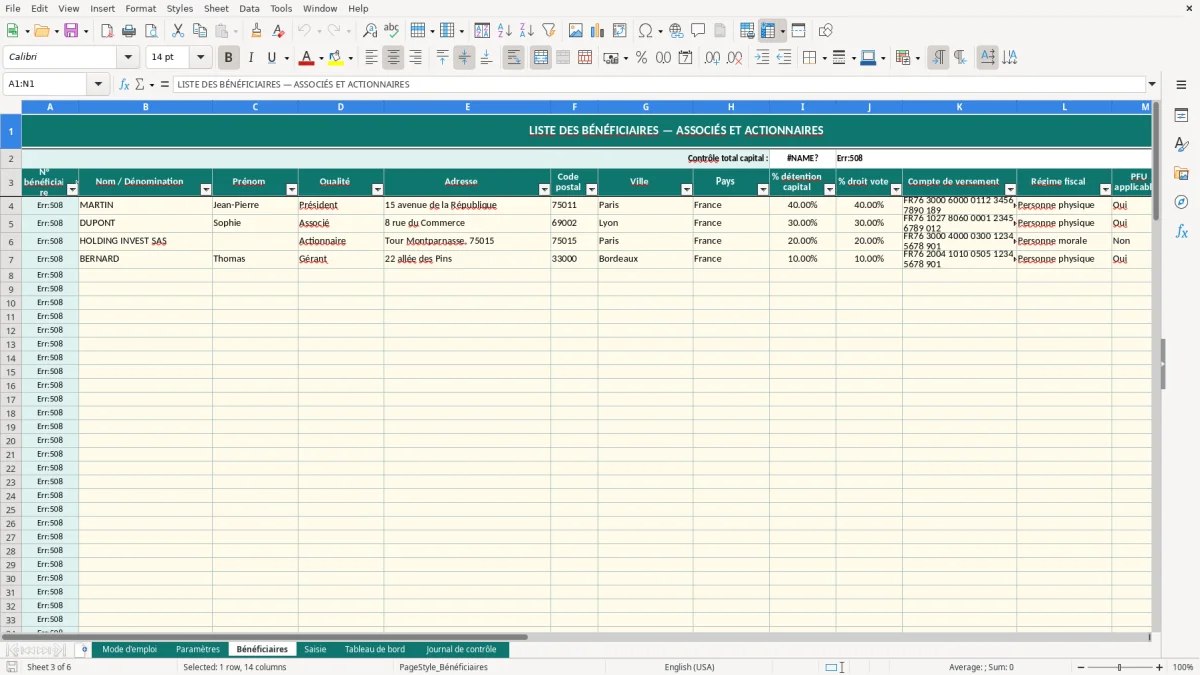1200x675 pixels.
Task: Select the Clone Formatting paintbrush
Action: click(256, 31)
